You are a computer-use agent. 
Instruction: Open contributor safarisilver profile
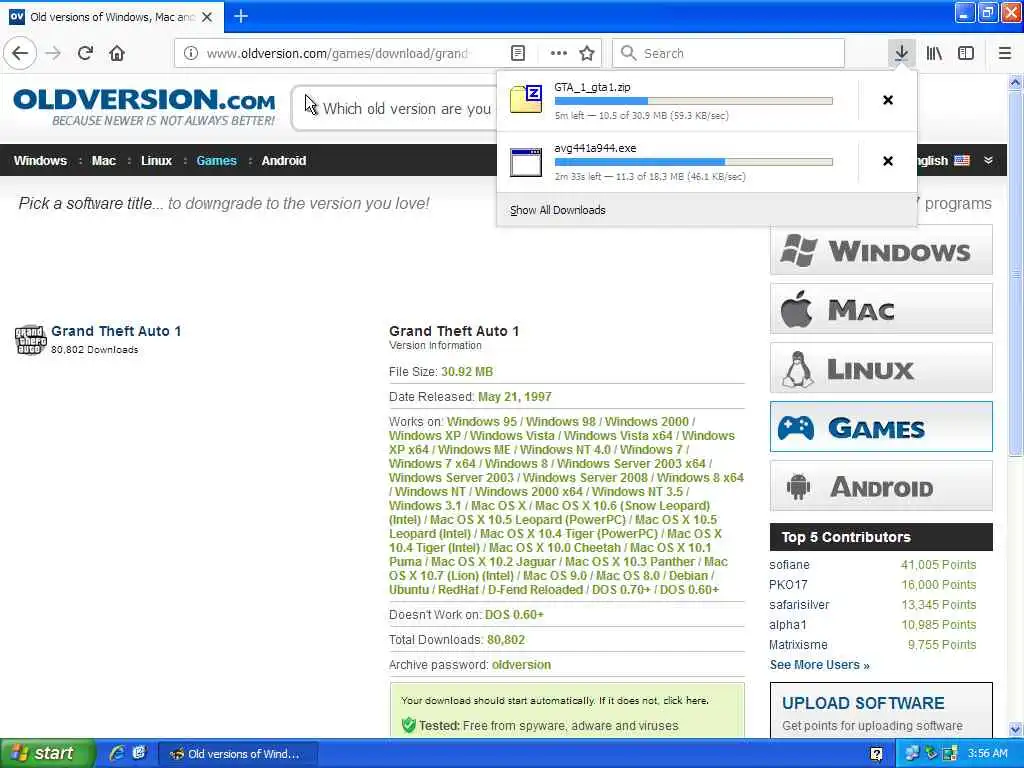(799, 605)
